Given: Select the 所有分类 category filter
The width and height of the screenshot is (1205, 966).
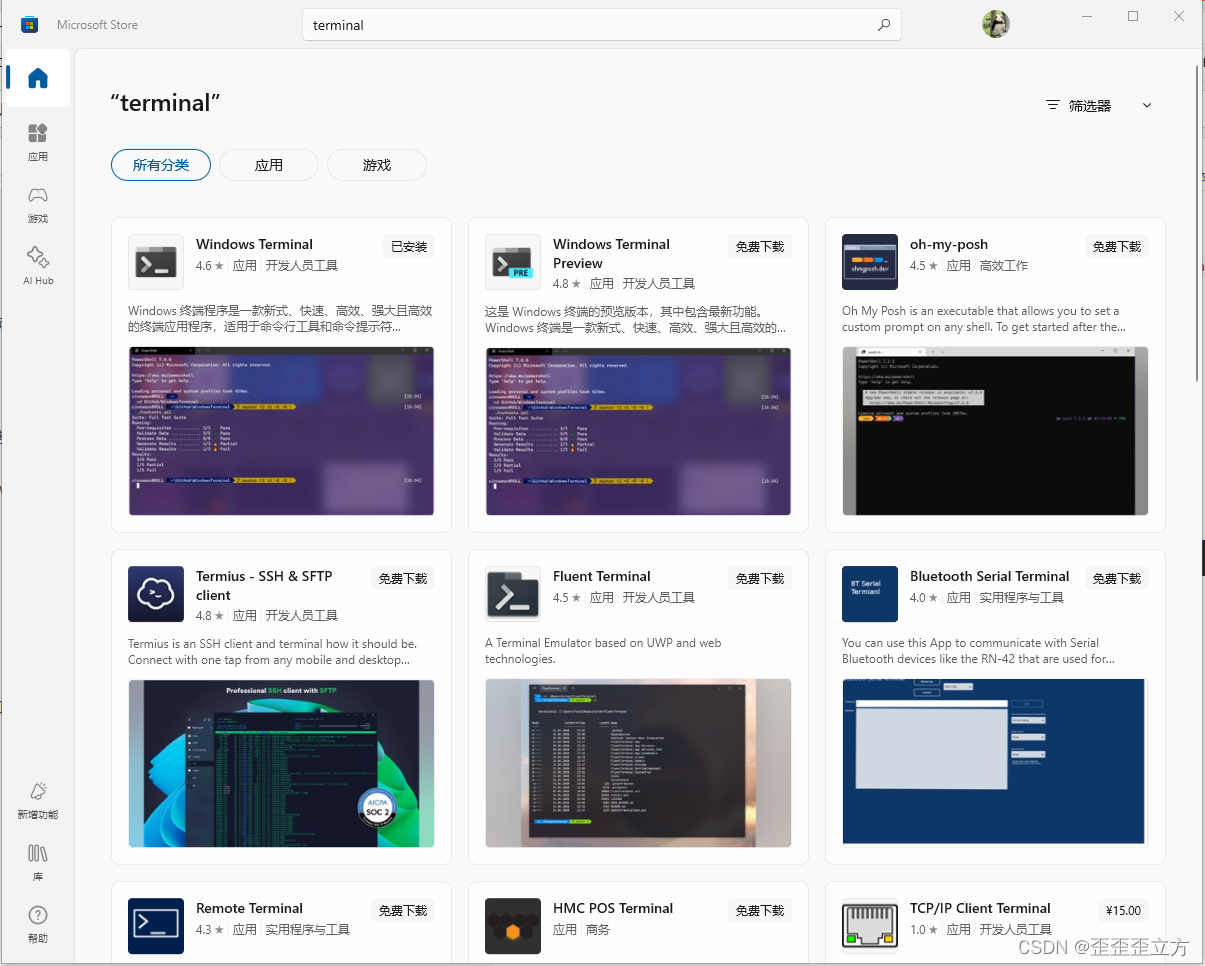Looking at the screenshot, I should point(161,166).
